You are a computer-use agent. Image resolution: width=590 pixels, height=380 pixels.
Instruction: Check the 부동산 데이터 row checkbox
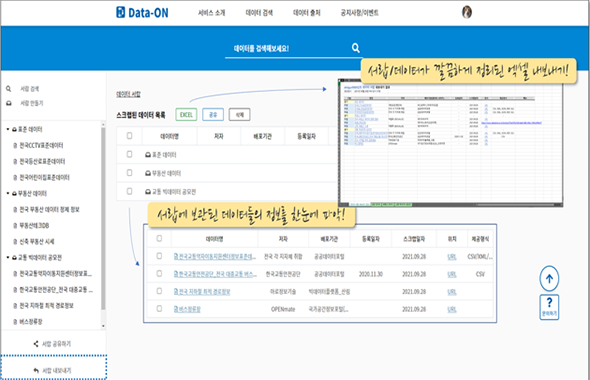click(x=129, y=173)
